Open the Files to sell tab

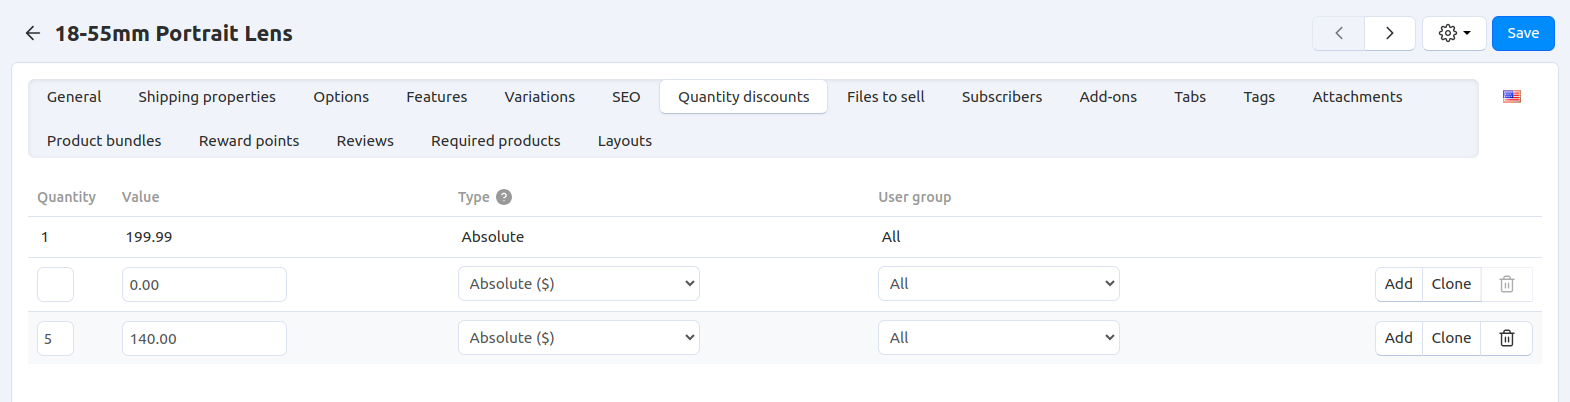coord(886,97)
